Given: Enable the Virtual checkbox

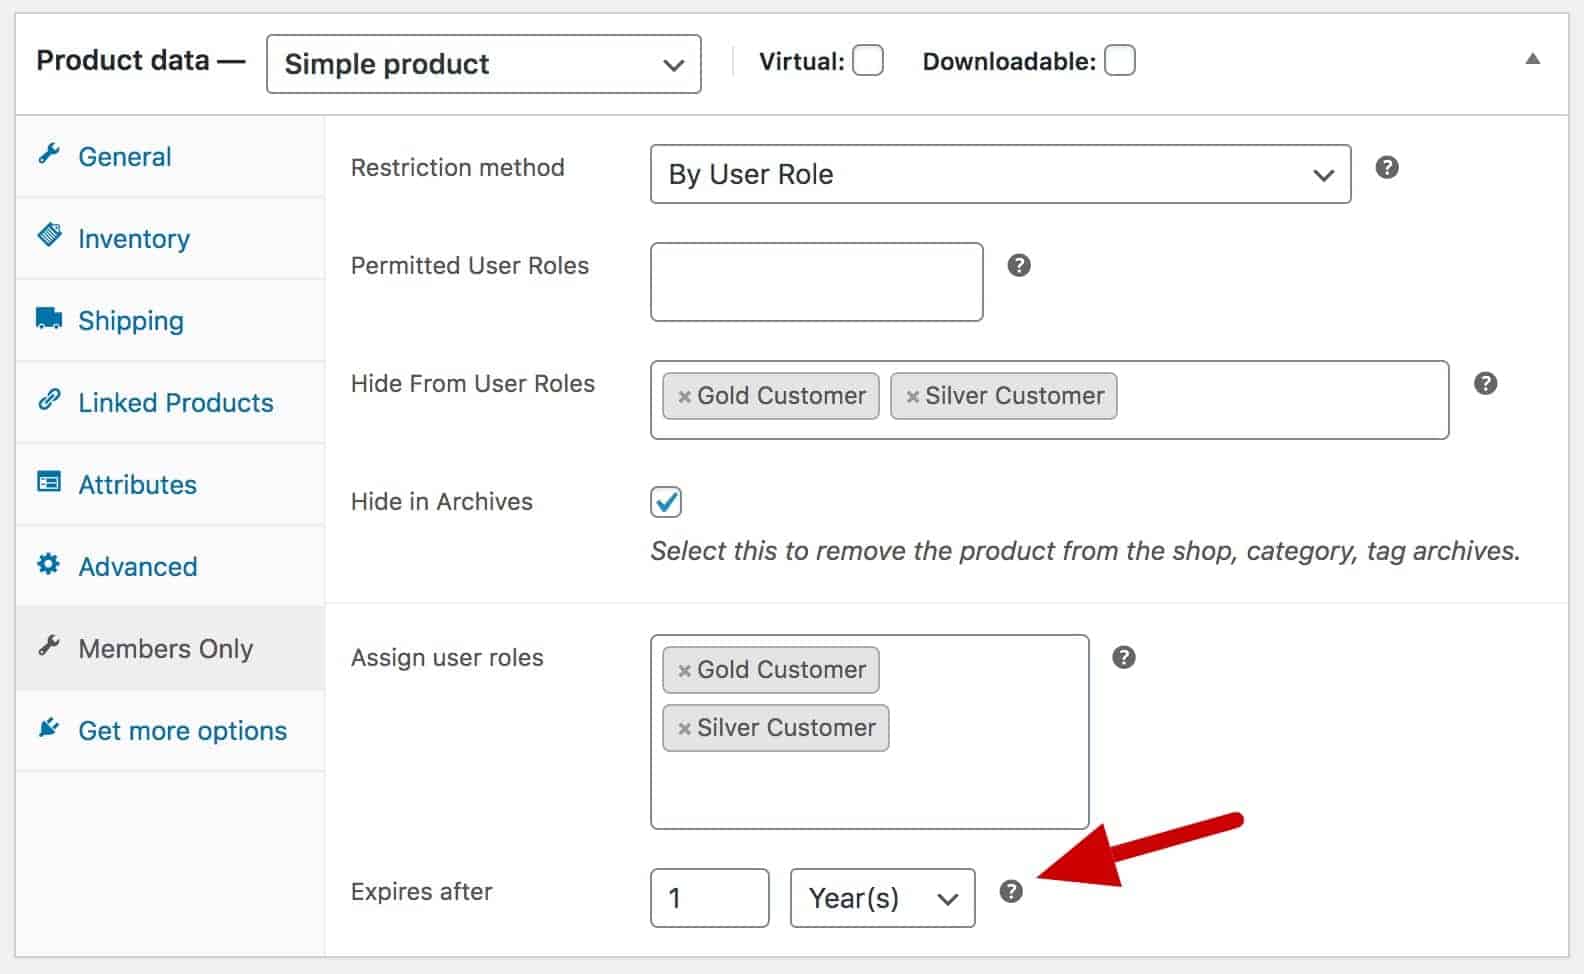Looking at the screenshot, I should tap(868, 61).
